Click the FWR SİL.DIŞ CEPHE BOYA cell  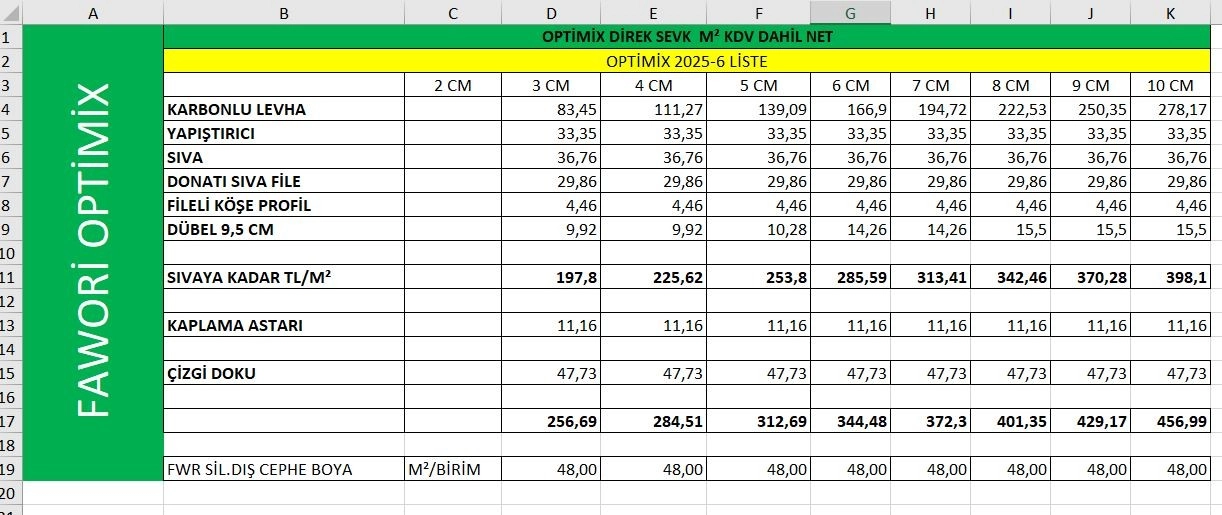tap(284, 468)
